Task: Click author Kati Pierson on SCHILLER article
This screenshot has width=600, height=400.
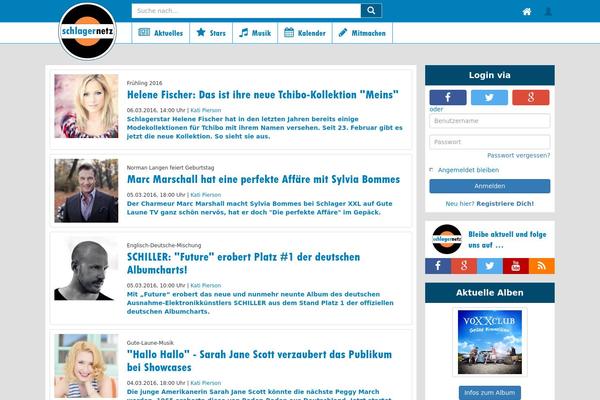Action: click(205, 286)
